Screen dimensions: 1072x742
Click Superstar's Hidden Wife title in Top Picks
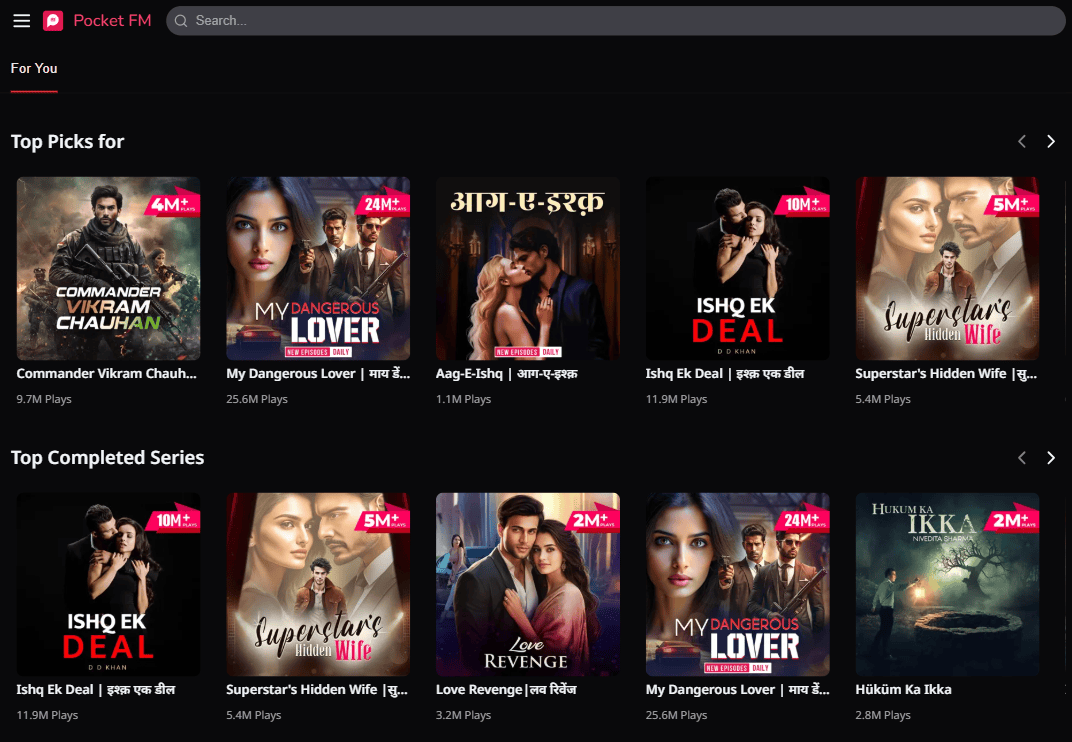pos(946,373)
